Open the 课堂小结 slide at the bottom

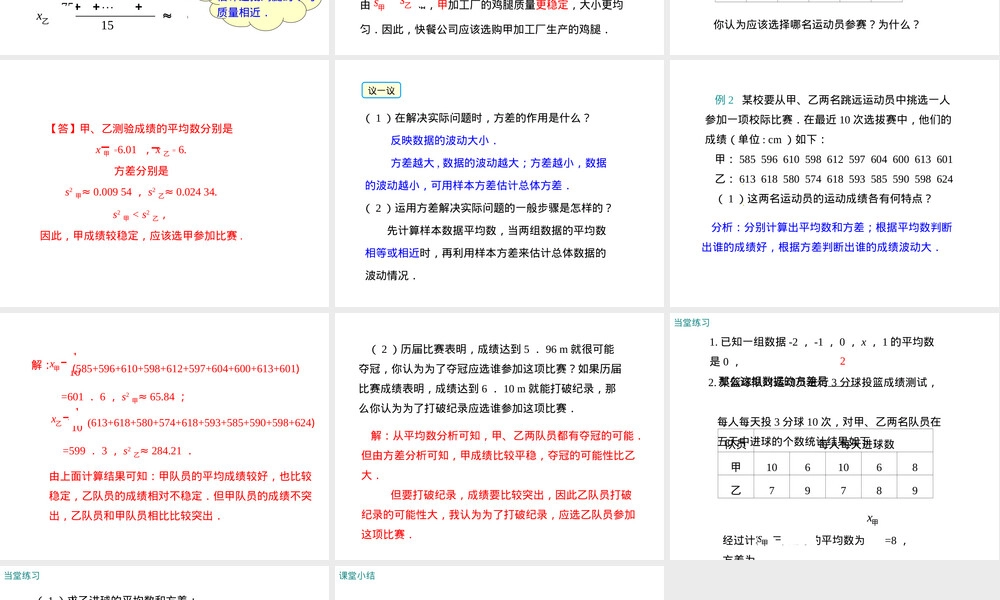(499, 583)
